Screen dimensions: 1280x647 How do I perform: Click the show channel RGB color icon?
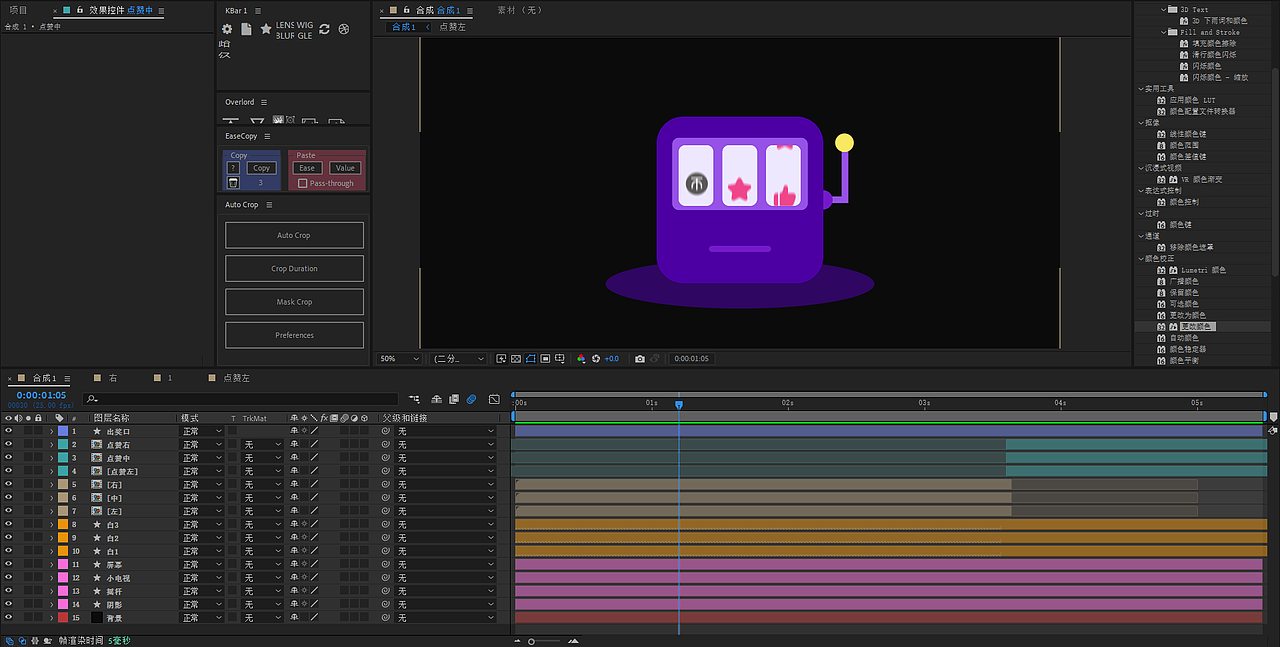tap(581, 358)
